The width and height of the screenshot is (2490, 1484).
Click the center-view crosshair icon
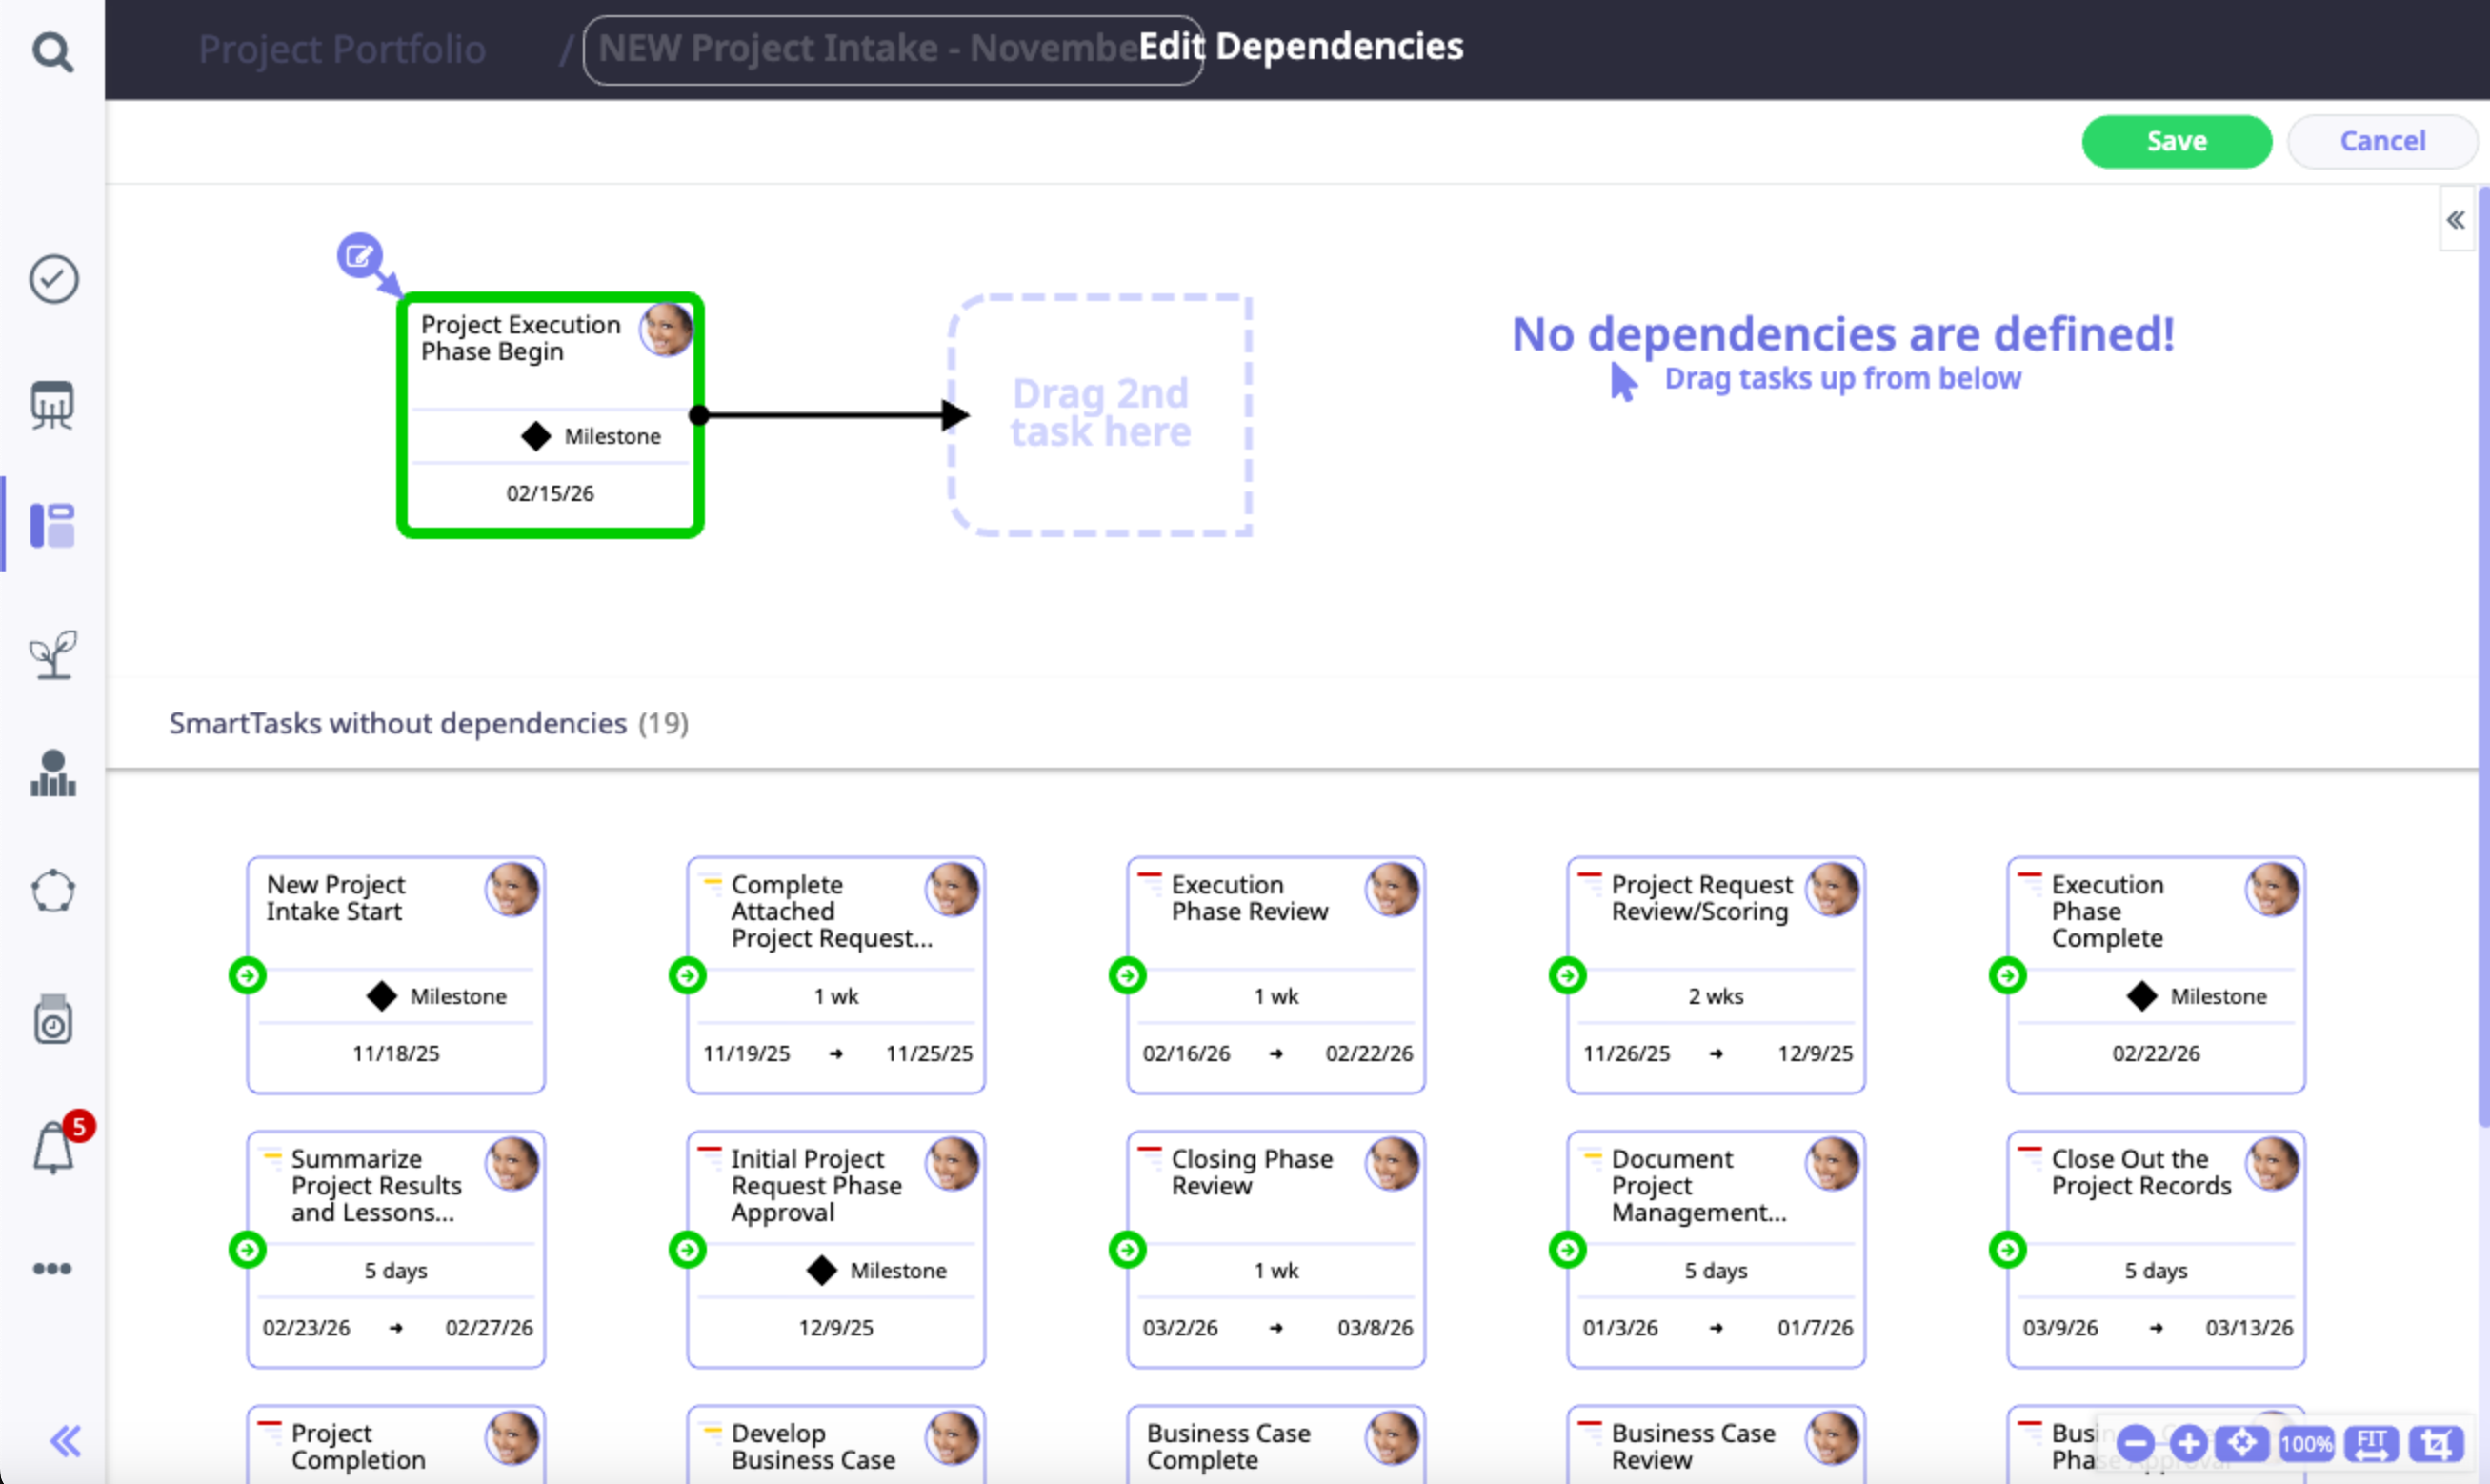2241,1443
